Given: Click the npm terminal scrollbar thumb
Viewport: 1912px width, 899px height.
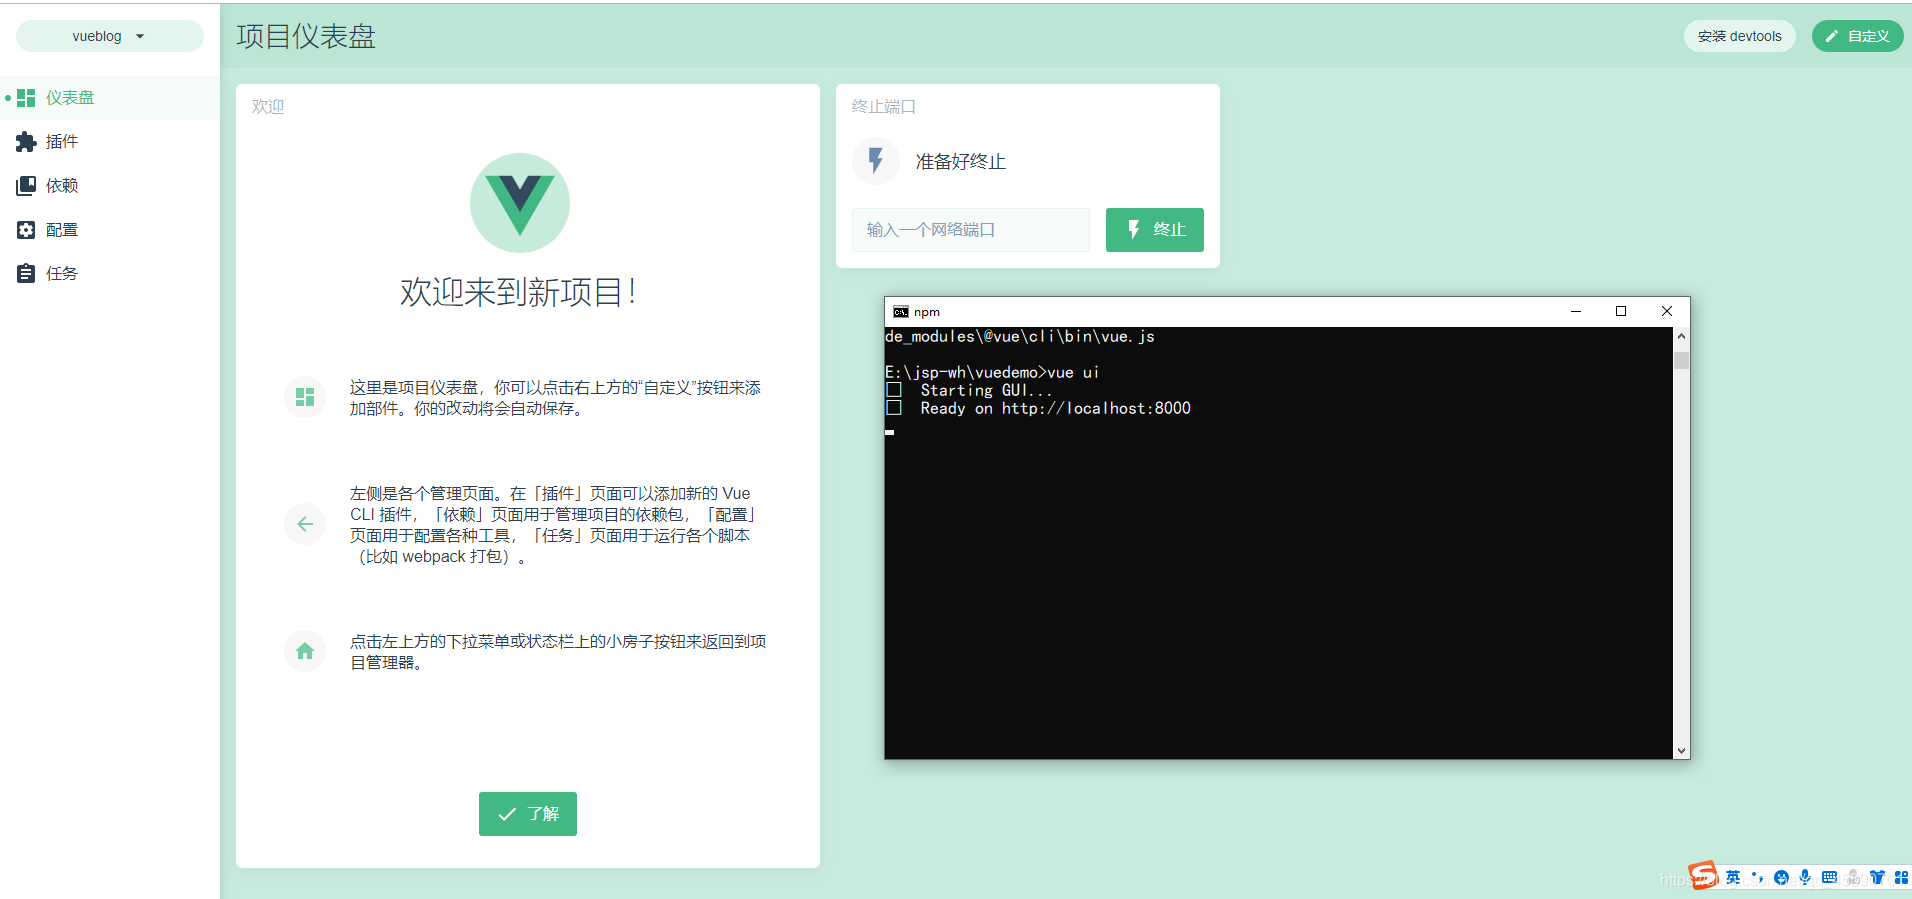Looking at the screenshot, I should click(1681, 360).
